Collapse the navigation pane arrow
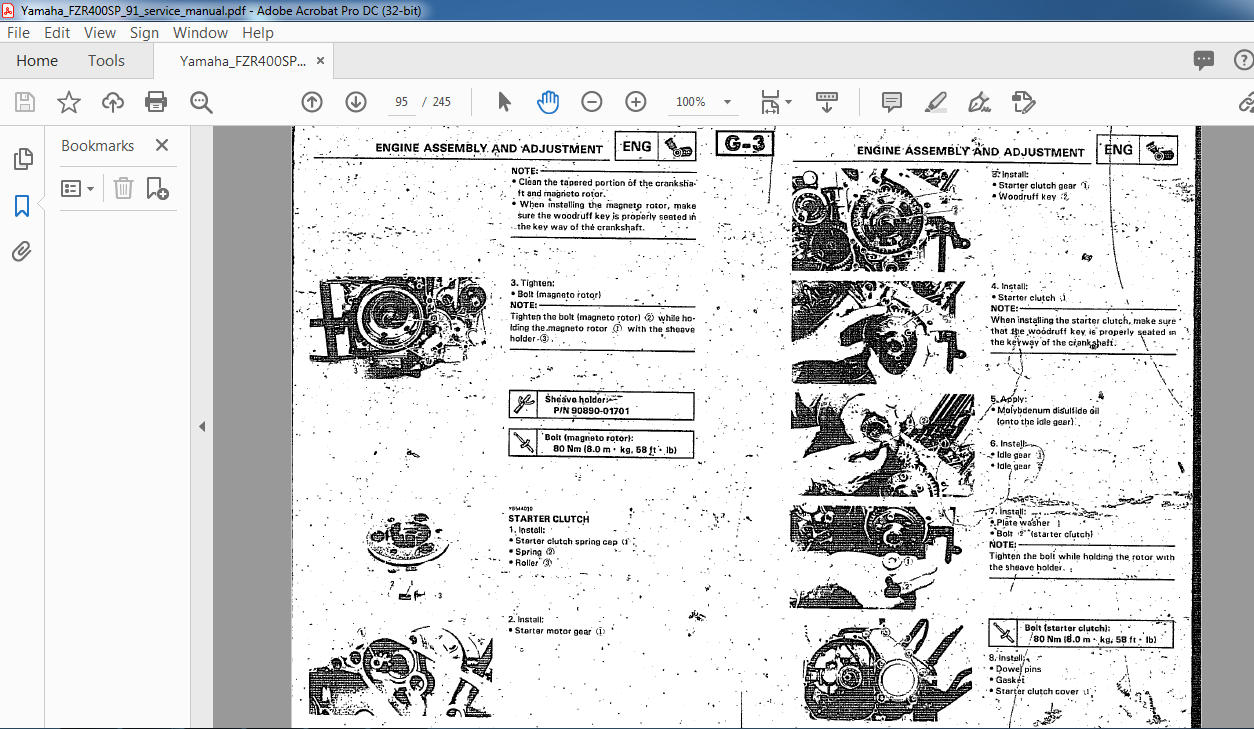The width and height of the screenshot is (1254, 729). coord(202,426)
